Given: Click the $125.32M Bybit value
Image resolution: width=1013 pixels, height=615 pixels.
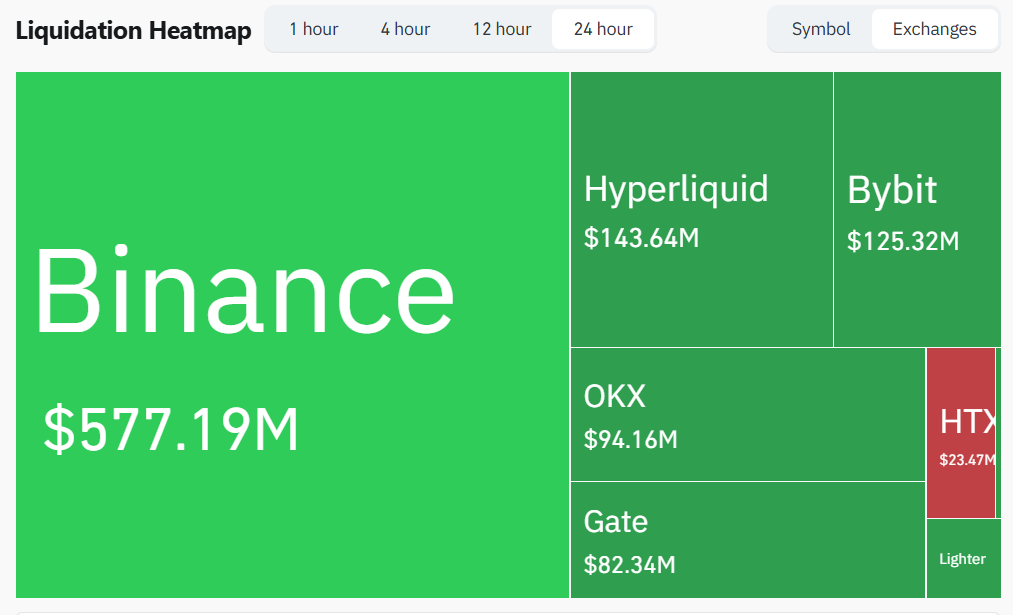Looking at the screenshot, I should [x=903, y=241].
